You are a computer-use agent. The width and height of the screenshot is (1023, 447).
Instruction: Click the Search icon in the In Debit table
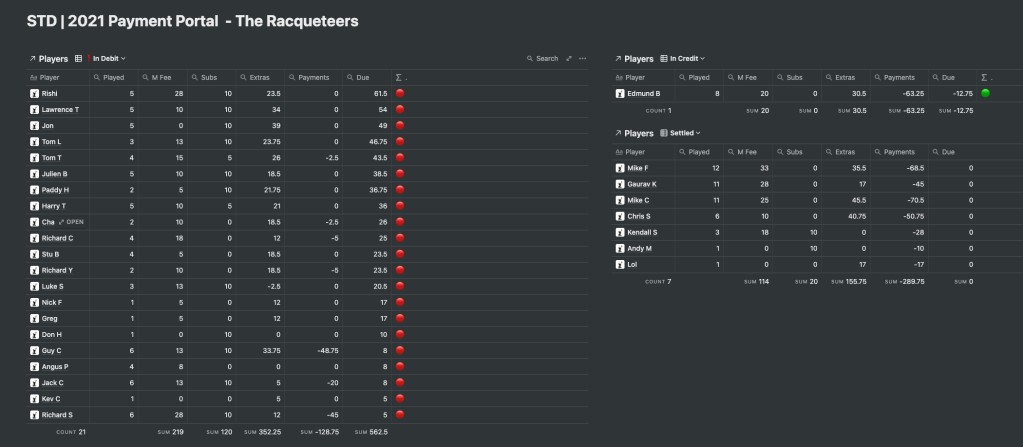[530, 59]
